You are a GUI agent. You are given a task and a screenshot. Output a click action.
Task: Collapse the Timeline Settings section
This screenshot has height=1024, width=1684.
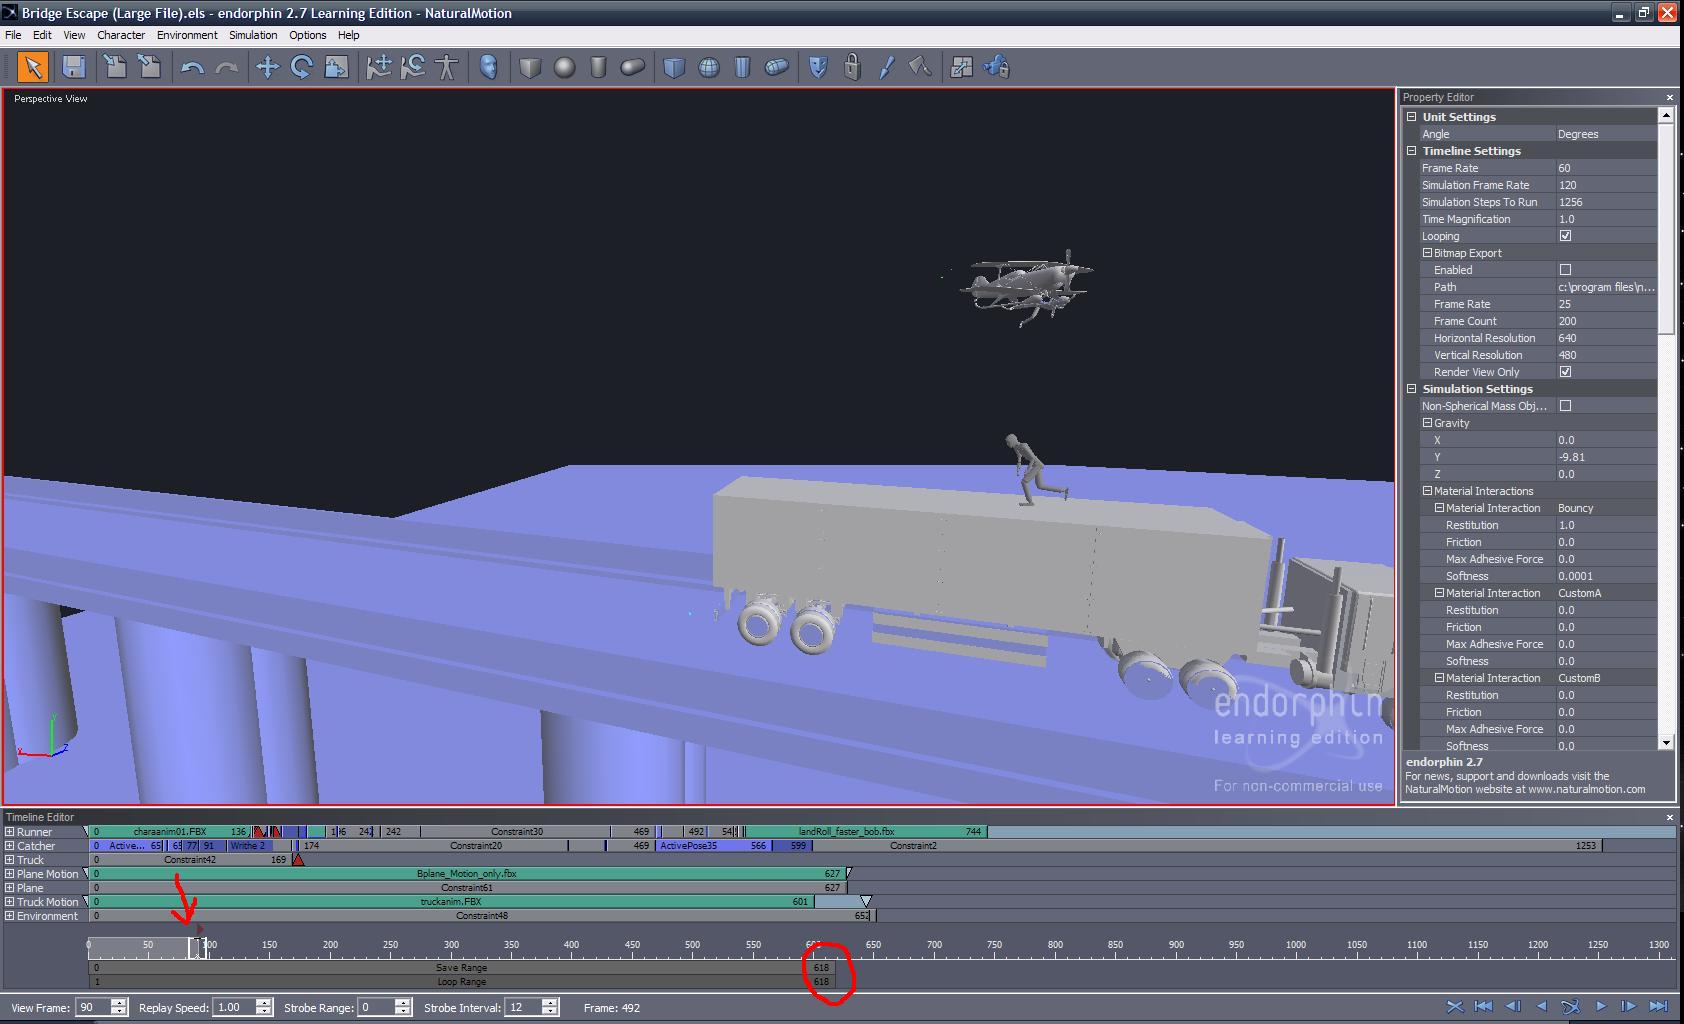pos(1412,151)
